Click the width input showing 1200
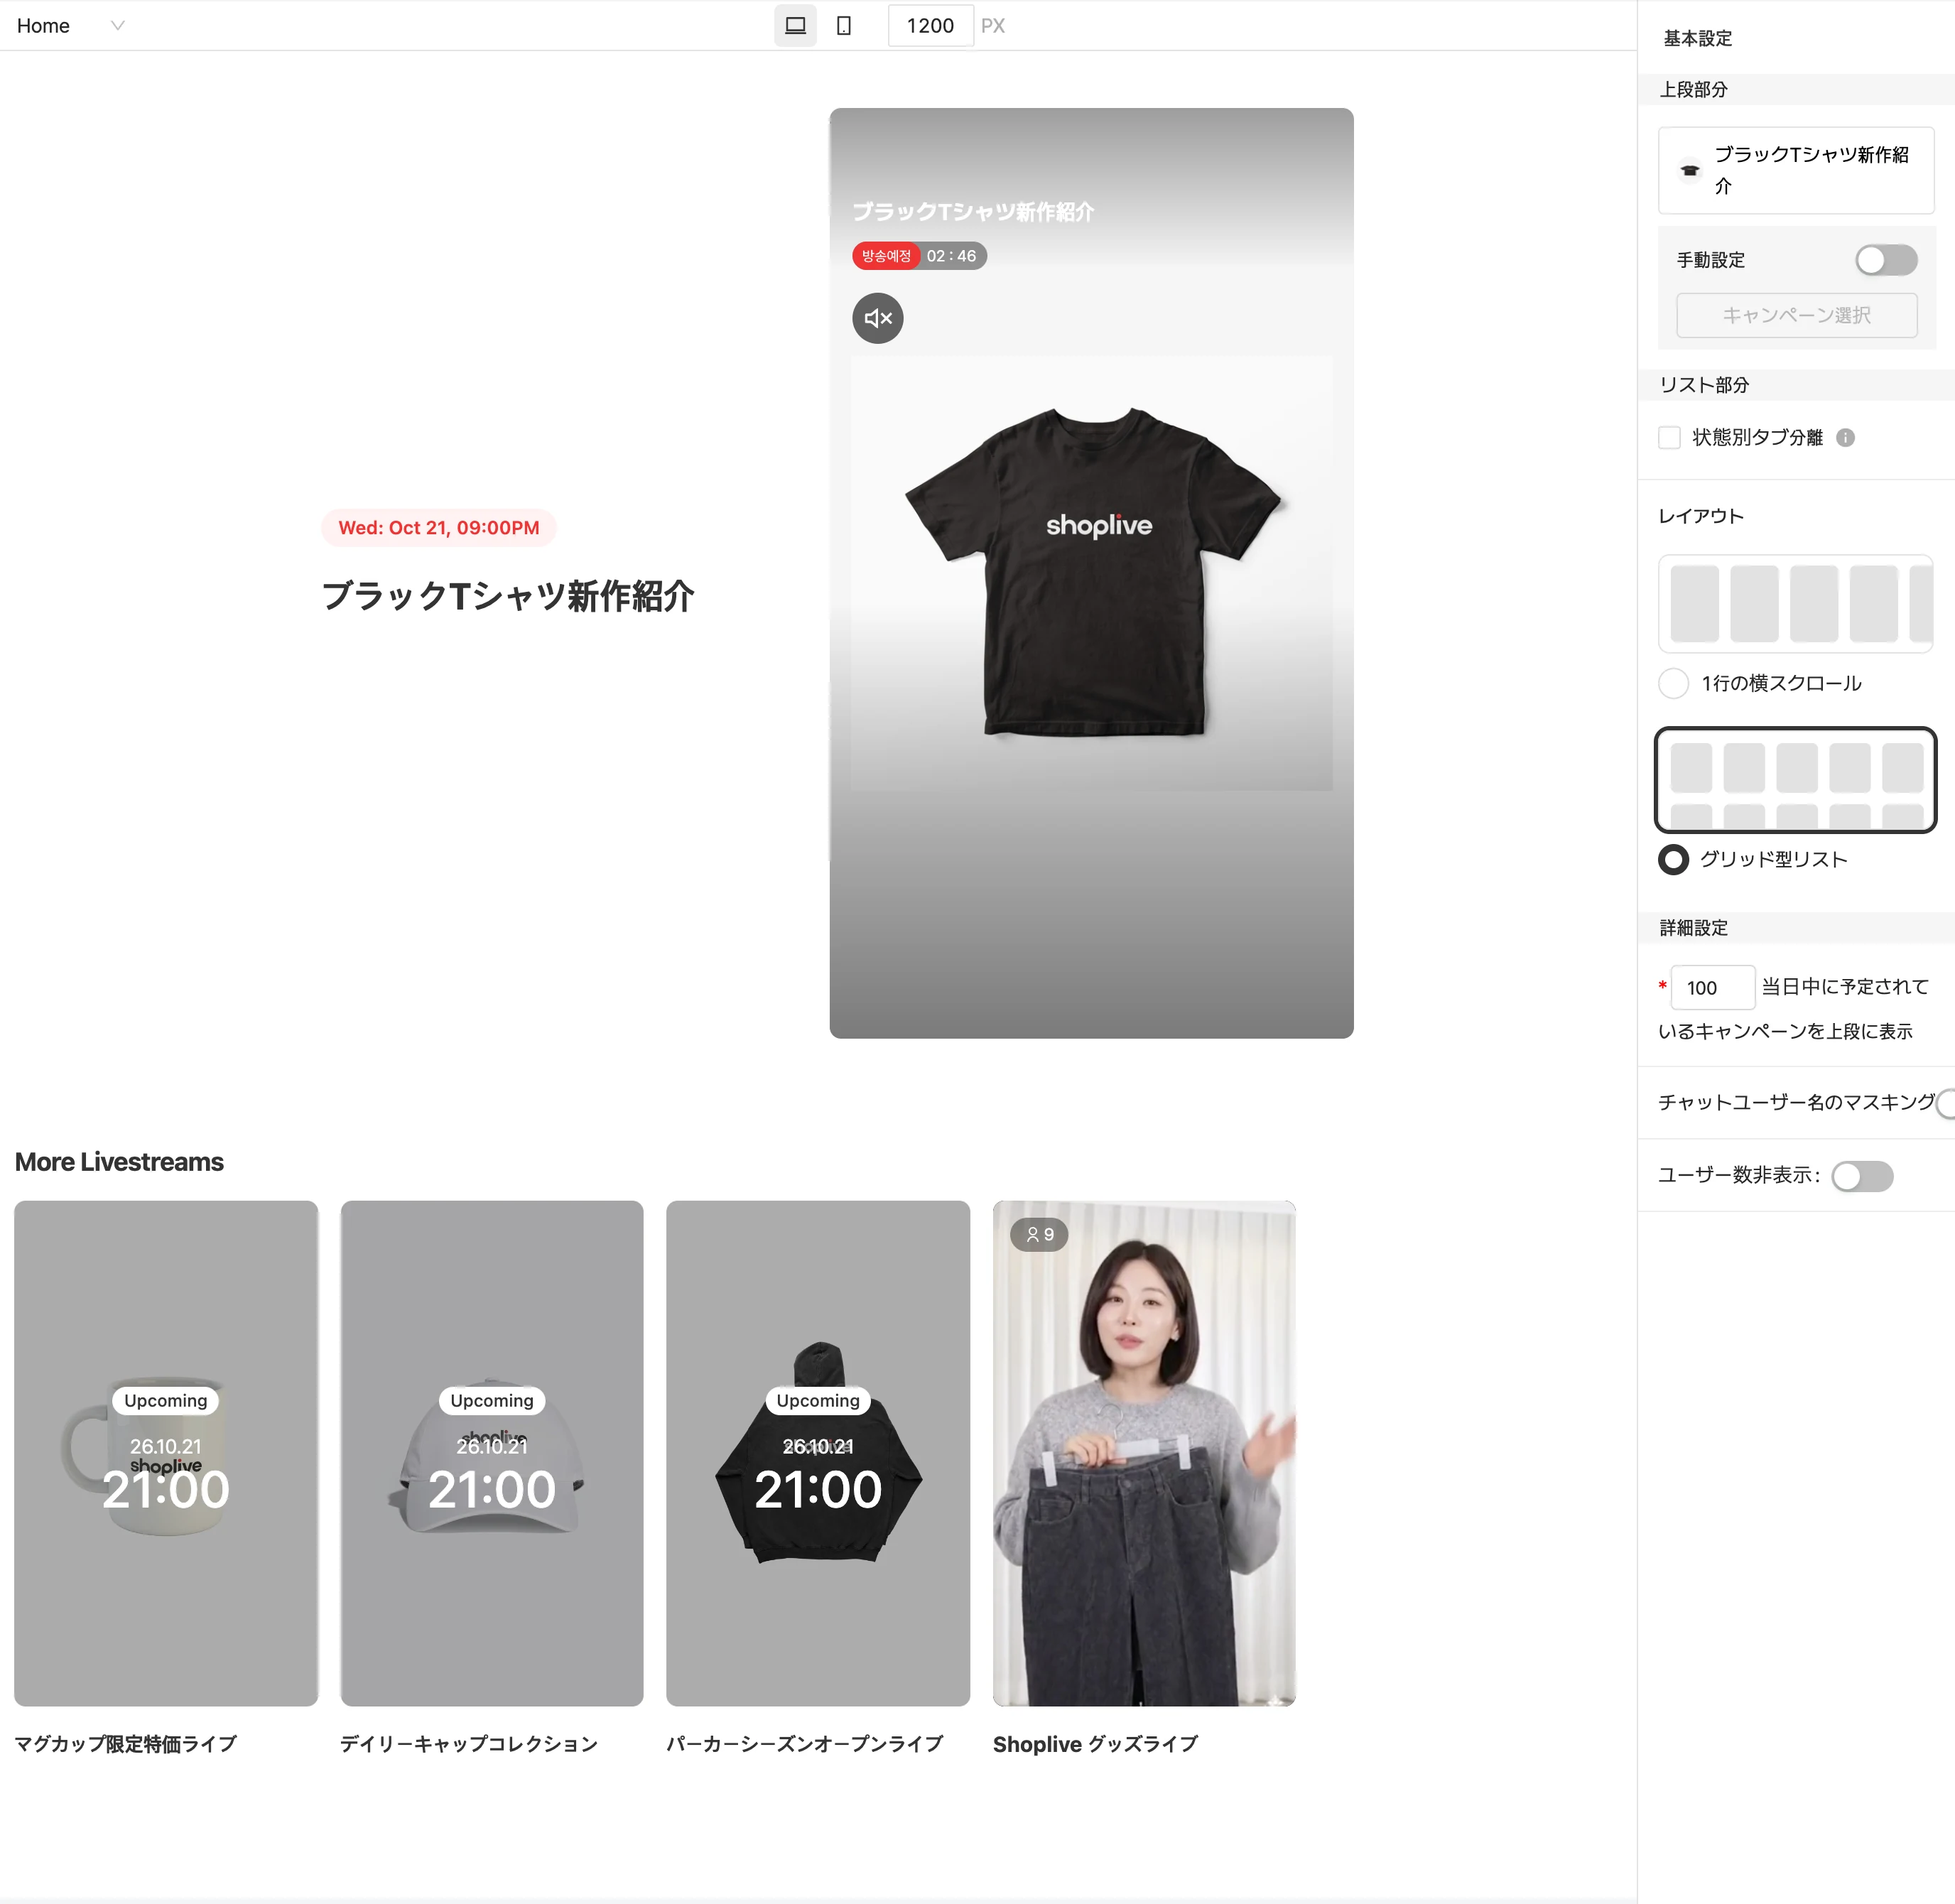 pyautogui.click(x=930, y=26)
